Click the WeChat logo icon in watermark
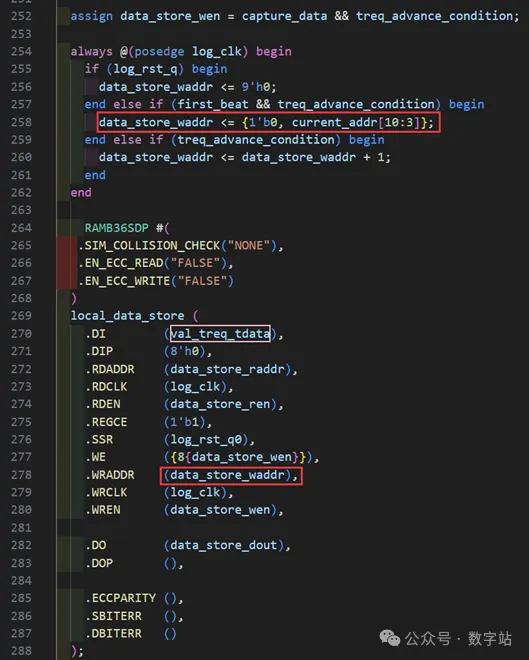This screenshot has width=529, height=660. 389,638
